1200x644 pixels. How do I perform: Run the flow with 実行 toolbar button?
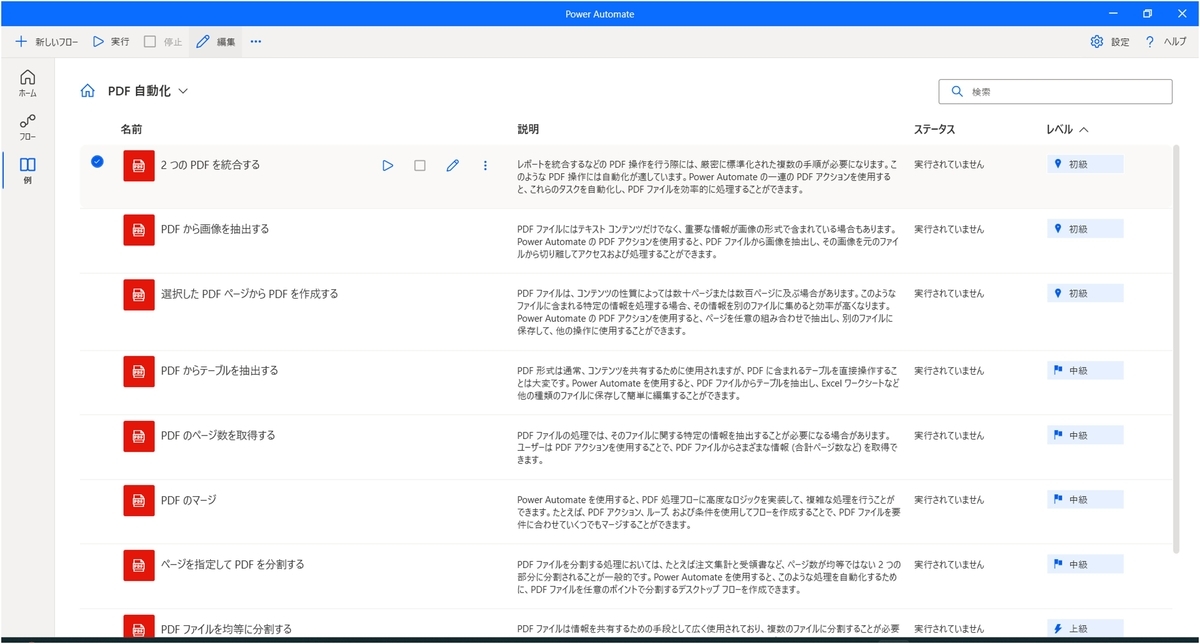pos(111,42)
